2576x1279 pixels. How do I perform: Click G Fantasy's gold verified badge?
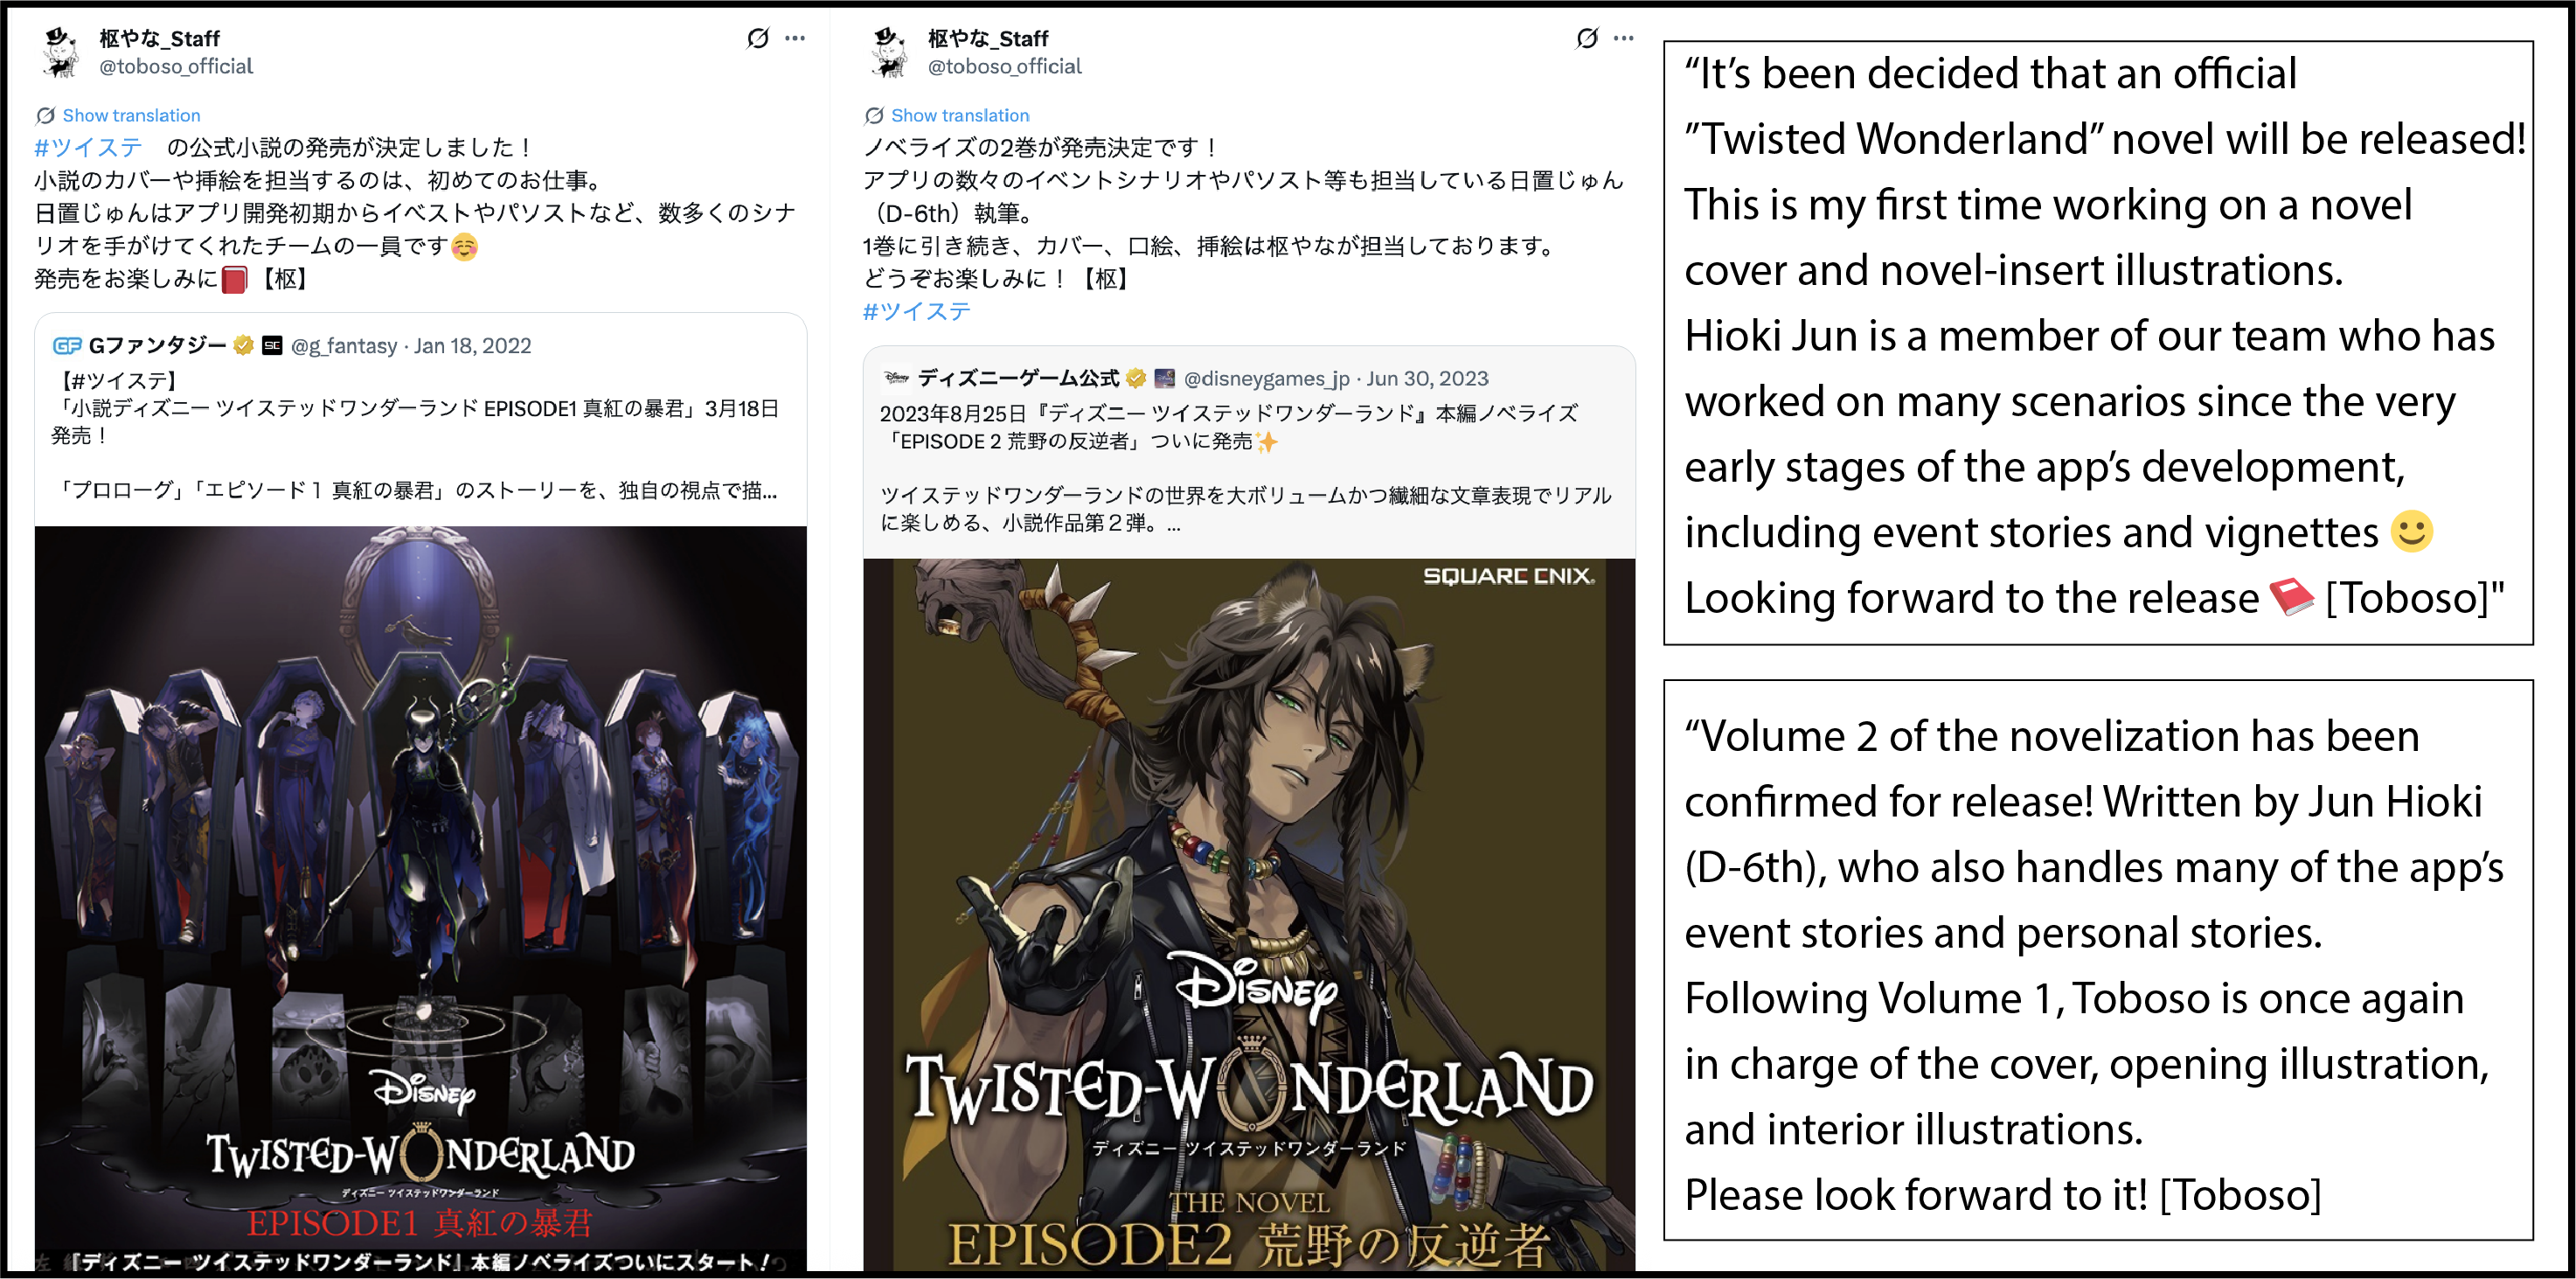(x=243, y=345)
